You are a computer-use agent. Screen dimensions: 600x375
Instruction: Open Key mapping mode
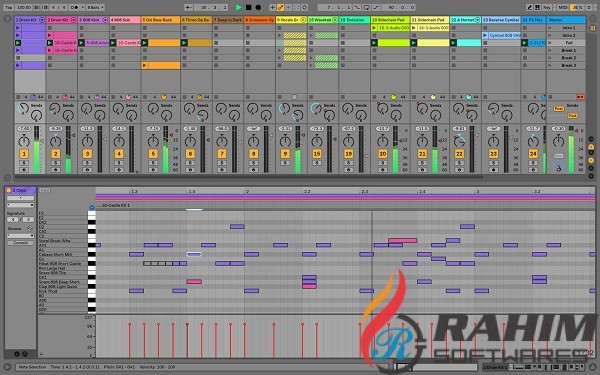coord(547,7)
